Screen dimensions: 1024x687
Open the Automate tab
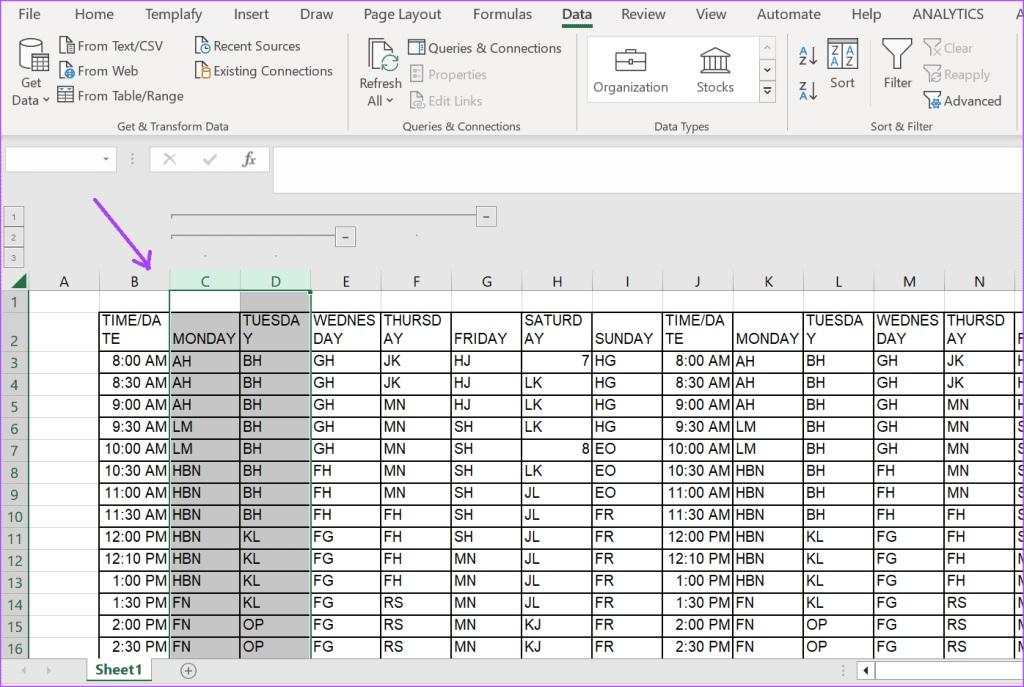pos(788,14)
